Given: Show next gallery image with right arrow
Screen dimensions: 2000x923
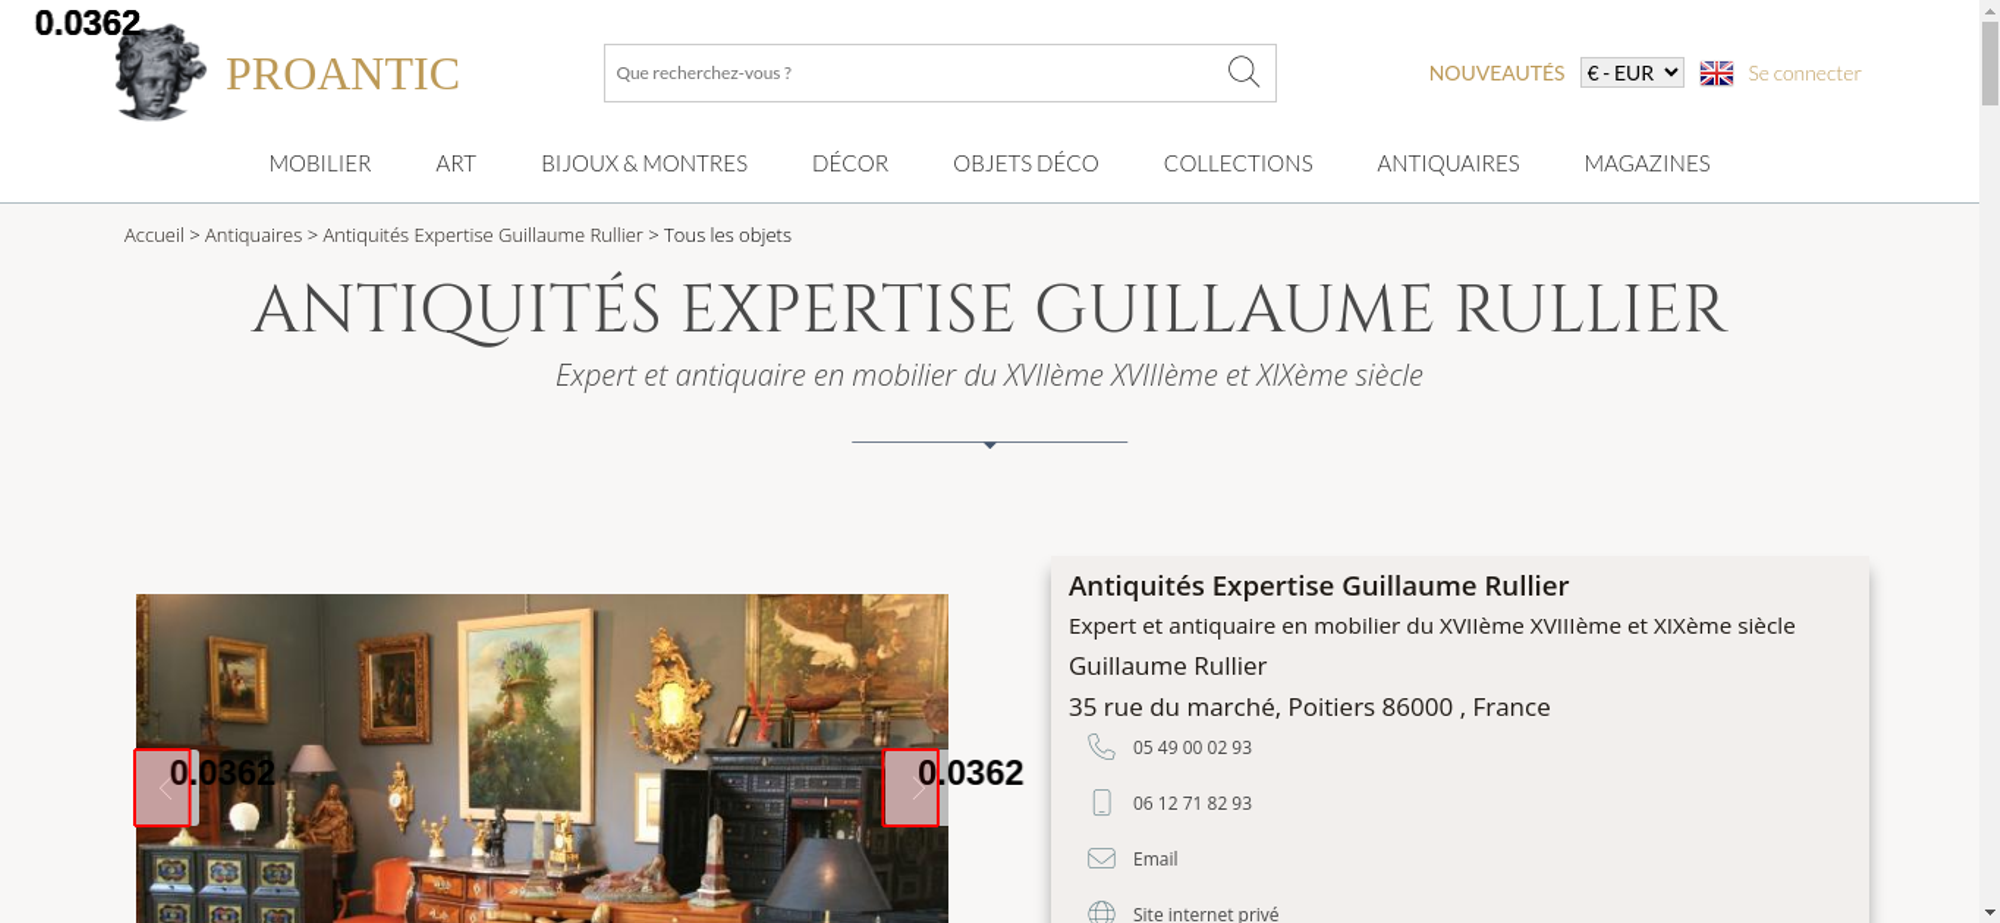Looking at the screenshot, I should point(911,788).
